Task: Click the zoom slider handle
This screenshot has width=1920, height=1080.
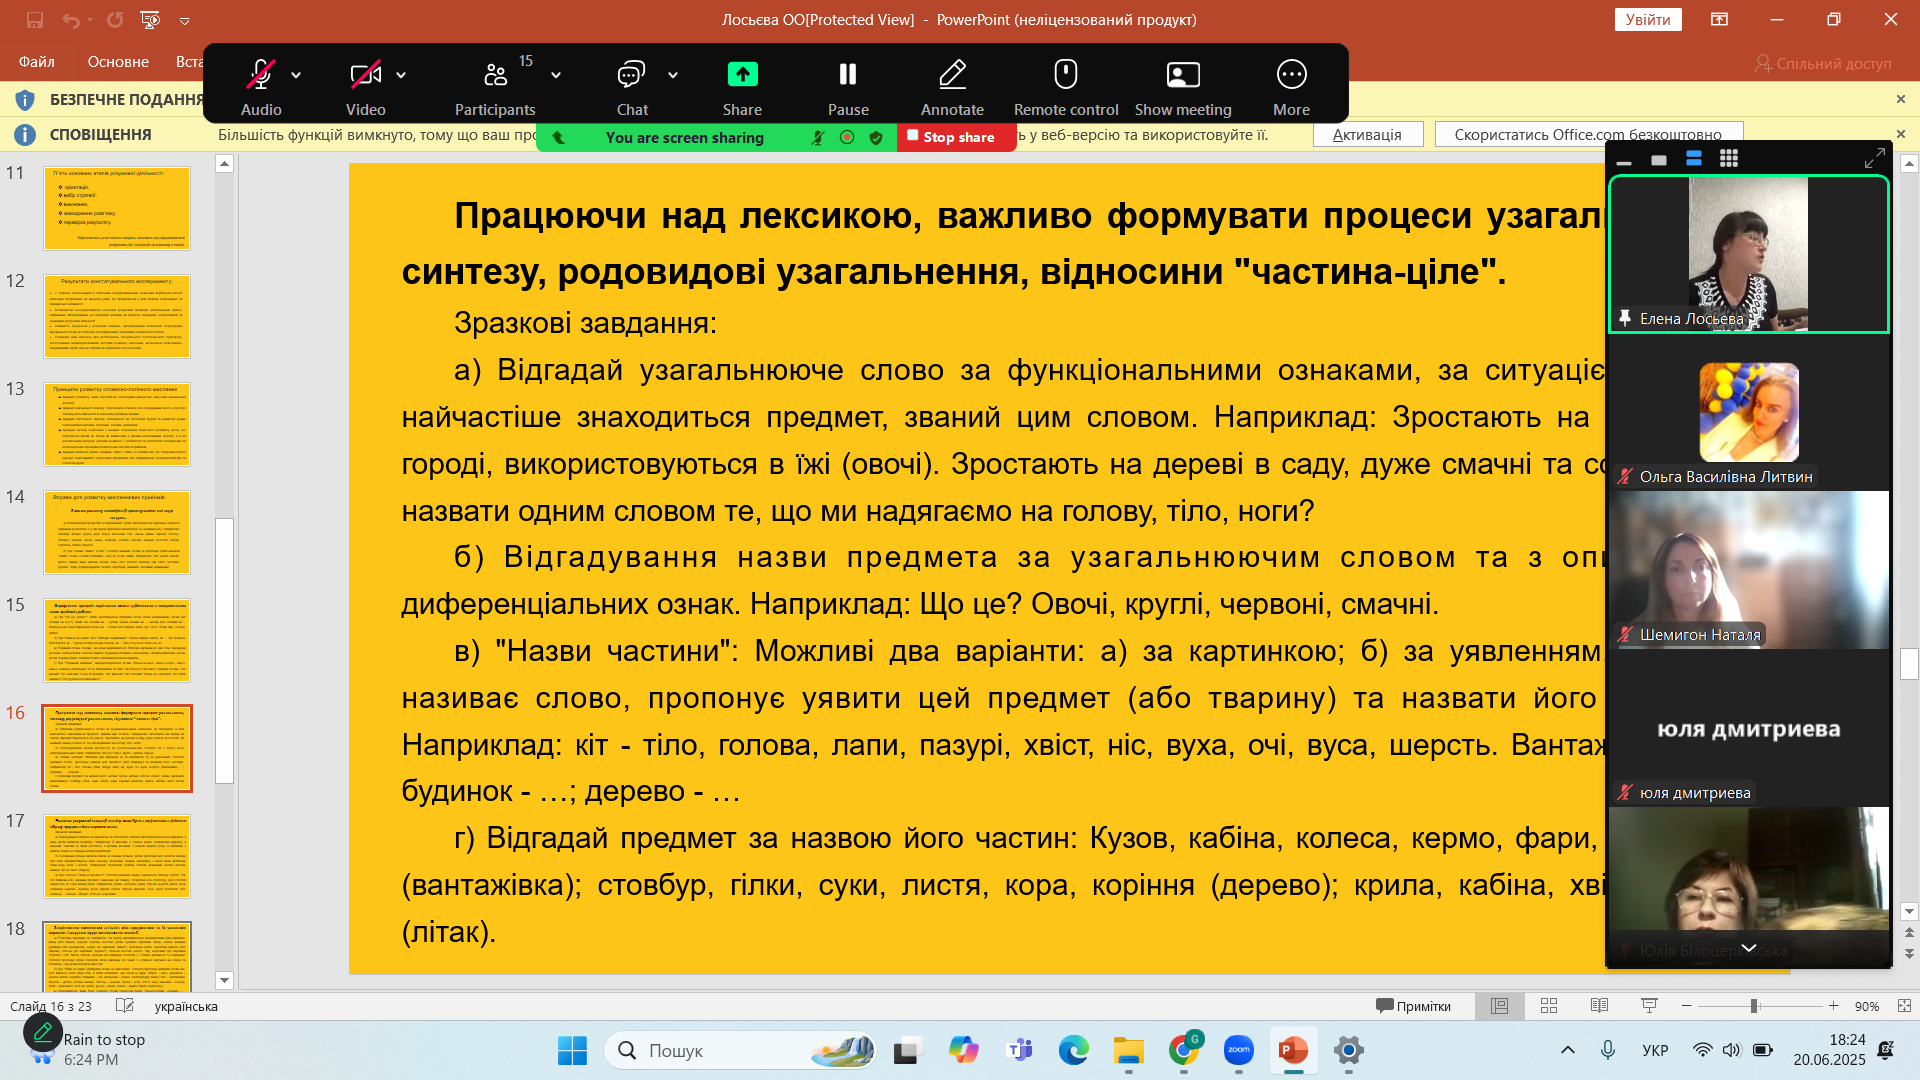Action: (x=1754, y=1006)
